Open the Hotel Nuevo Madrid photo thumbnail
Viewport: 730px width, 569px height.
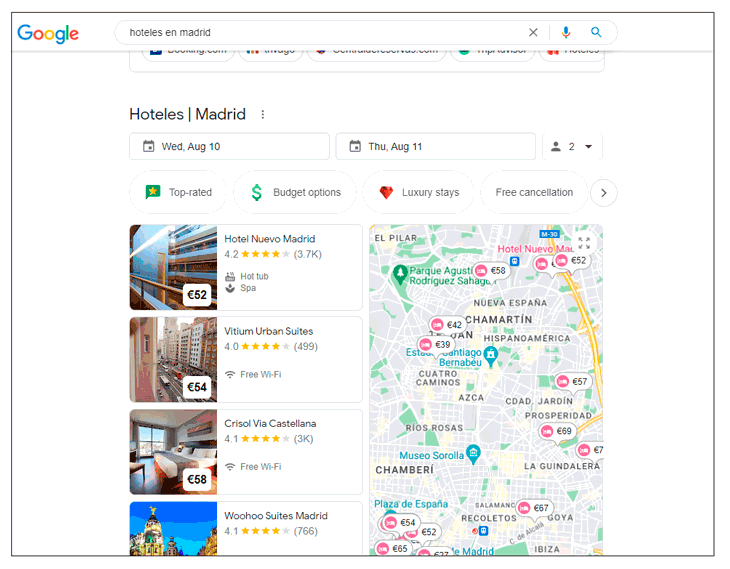click(x=173, y=267)
